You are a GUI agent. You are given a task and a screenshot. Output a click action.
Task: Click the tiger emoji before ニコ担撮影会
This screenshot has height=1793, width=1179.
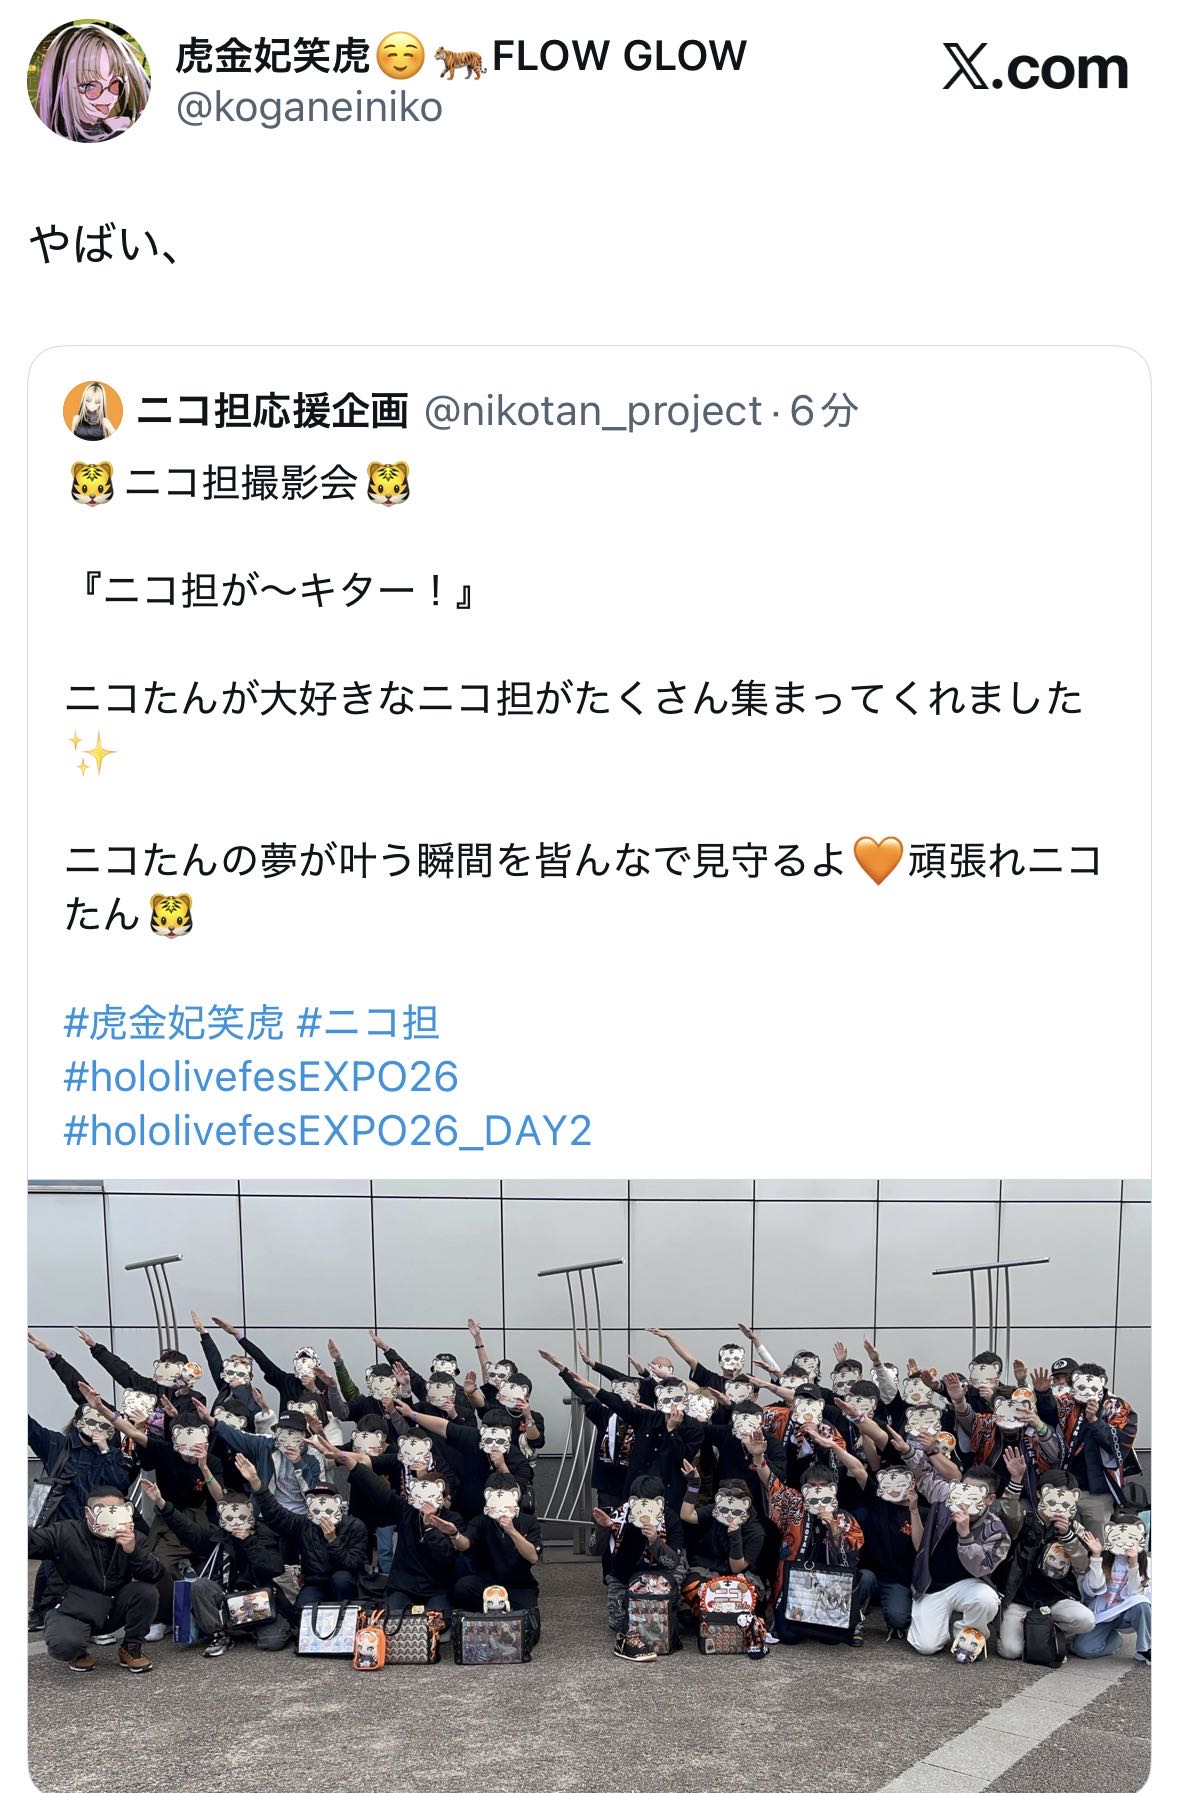pos(91,483)
